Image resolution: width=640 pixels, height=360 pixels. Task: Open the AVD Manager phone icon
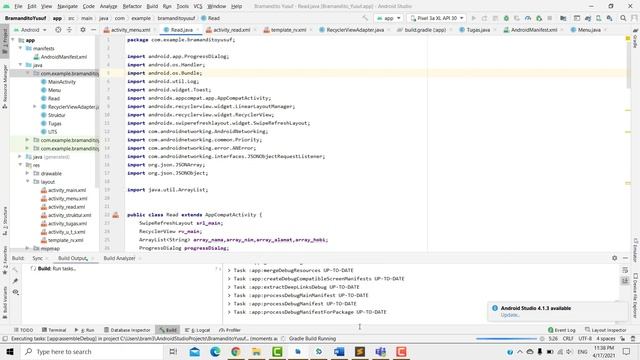click(599, 18)
